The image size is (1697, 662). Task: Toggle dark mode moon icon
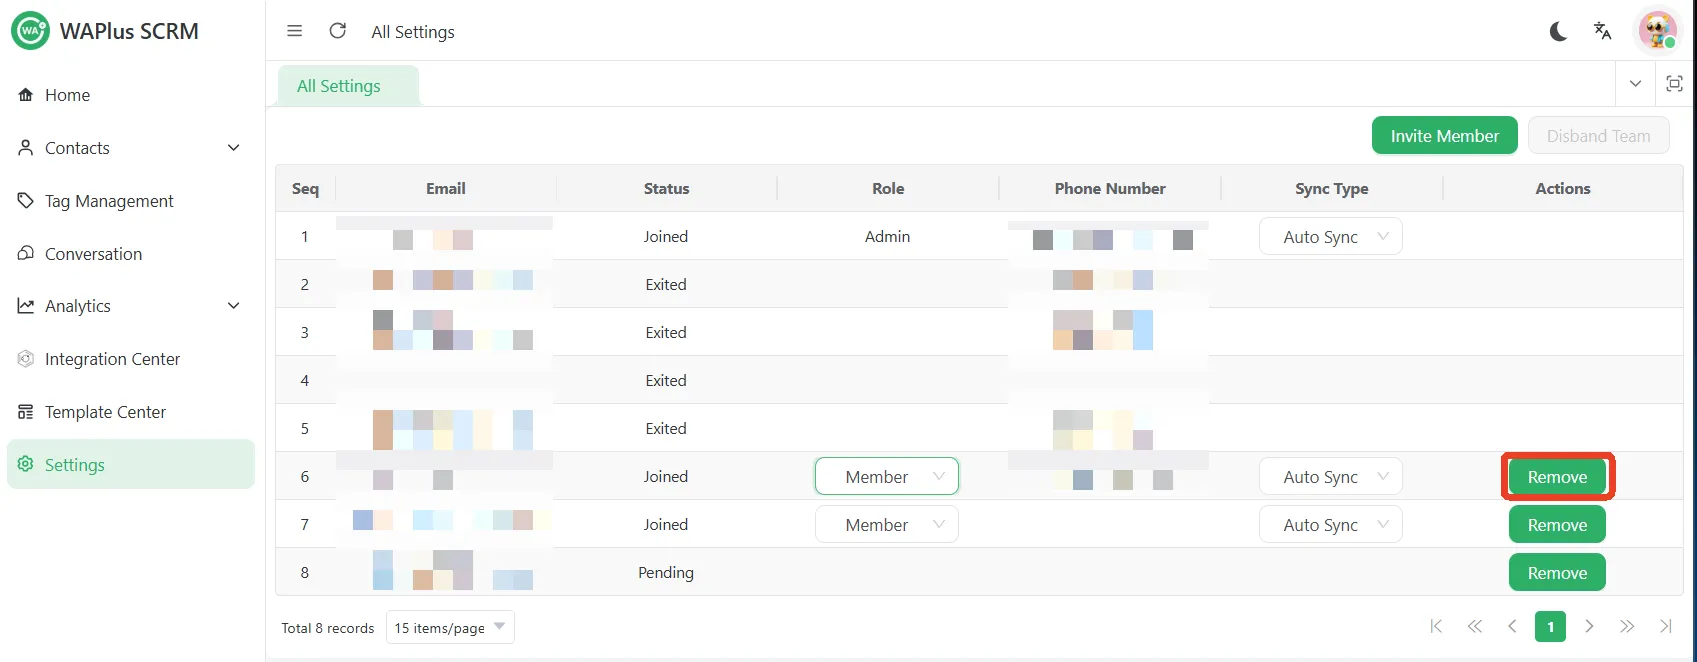click(1558, 32)
